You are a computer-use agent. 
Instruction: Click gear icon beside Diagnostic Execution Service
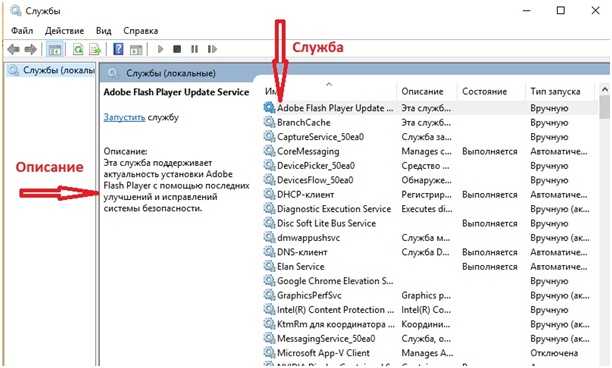[x=269, y=208]
